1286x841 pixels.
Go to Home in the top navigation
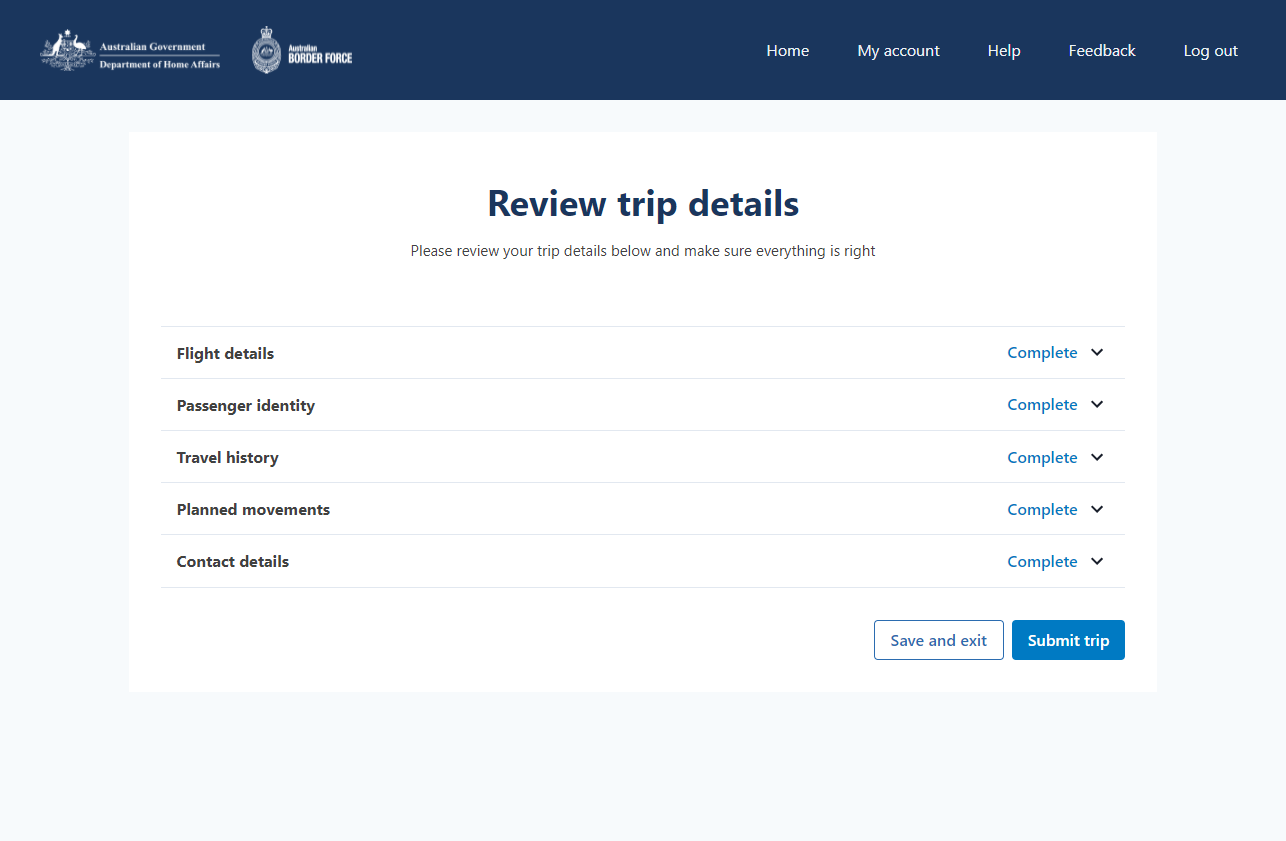click(787, 51)
